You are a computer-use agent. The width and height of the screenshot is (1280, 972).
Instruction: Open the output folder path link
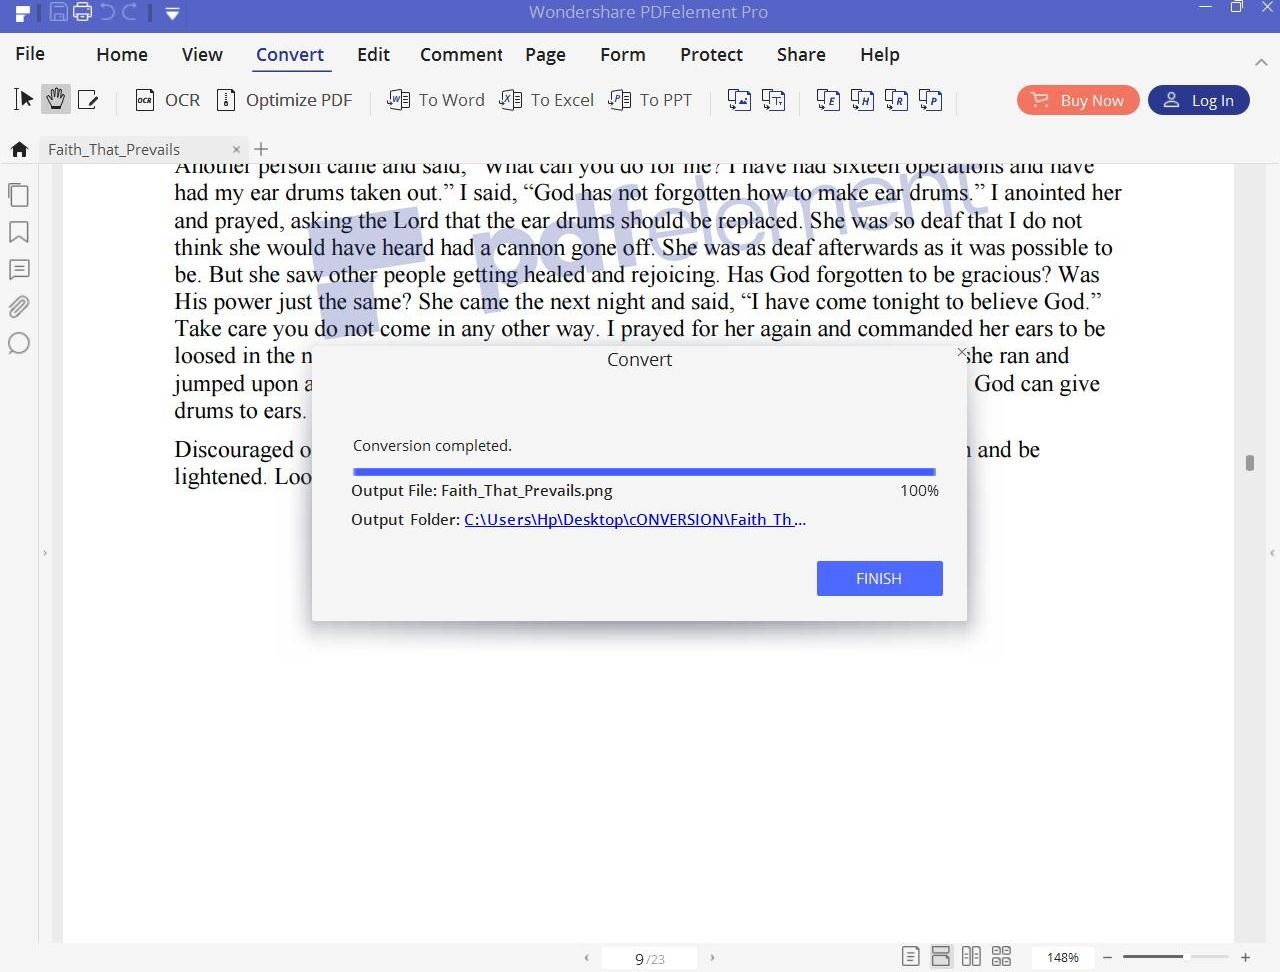pyautogui.click(x=635, y=519)
